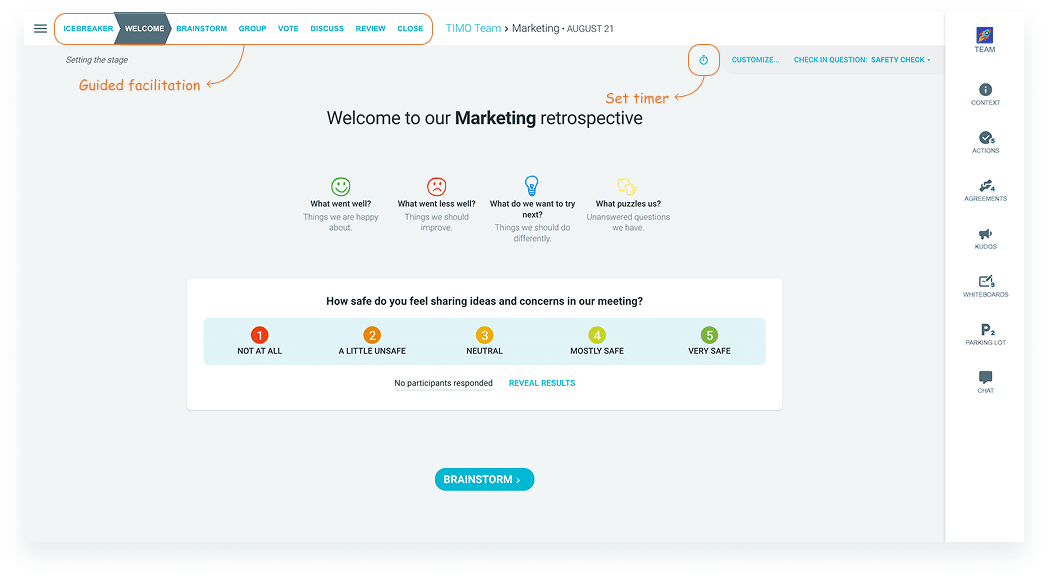
Task: Switch to the Close stage
Action: 410,29
